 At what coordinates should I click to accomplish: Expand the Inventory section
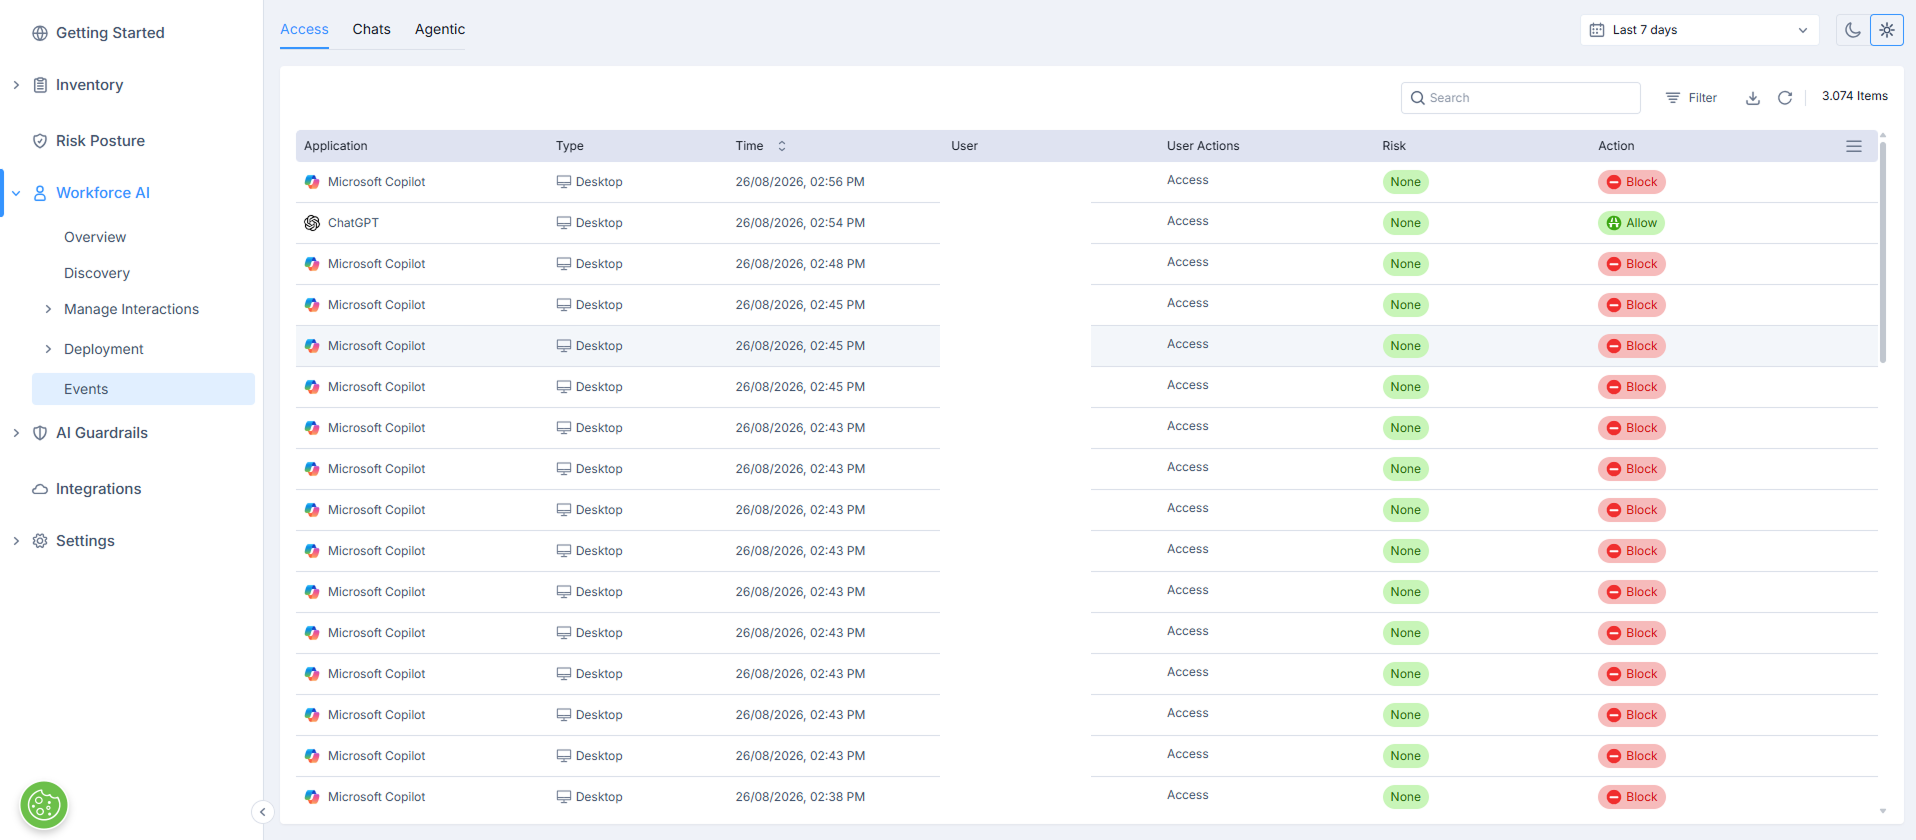(16, 85)
